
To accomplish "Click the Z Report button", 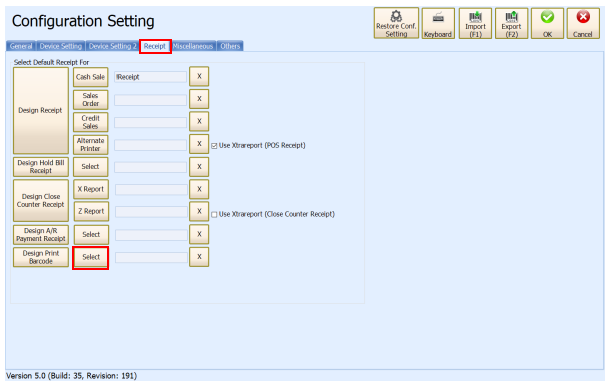I will coord(91,211).
